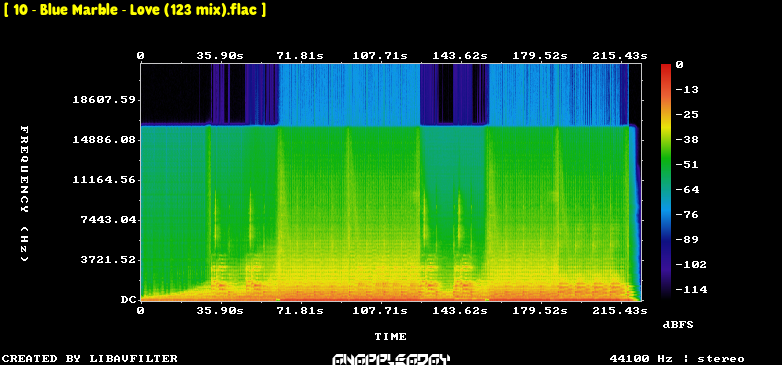Click the 107.71s label on bottom axis

coord(380,311)
